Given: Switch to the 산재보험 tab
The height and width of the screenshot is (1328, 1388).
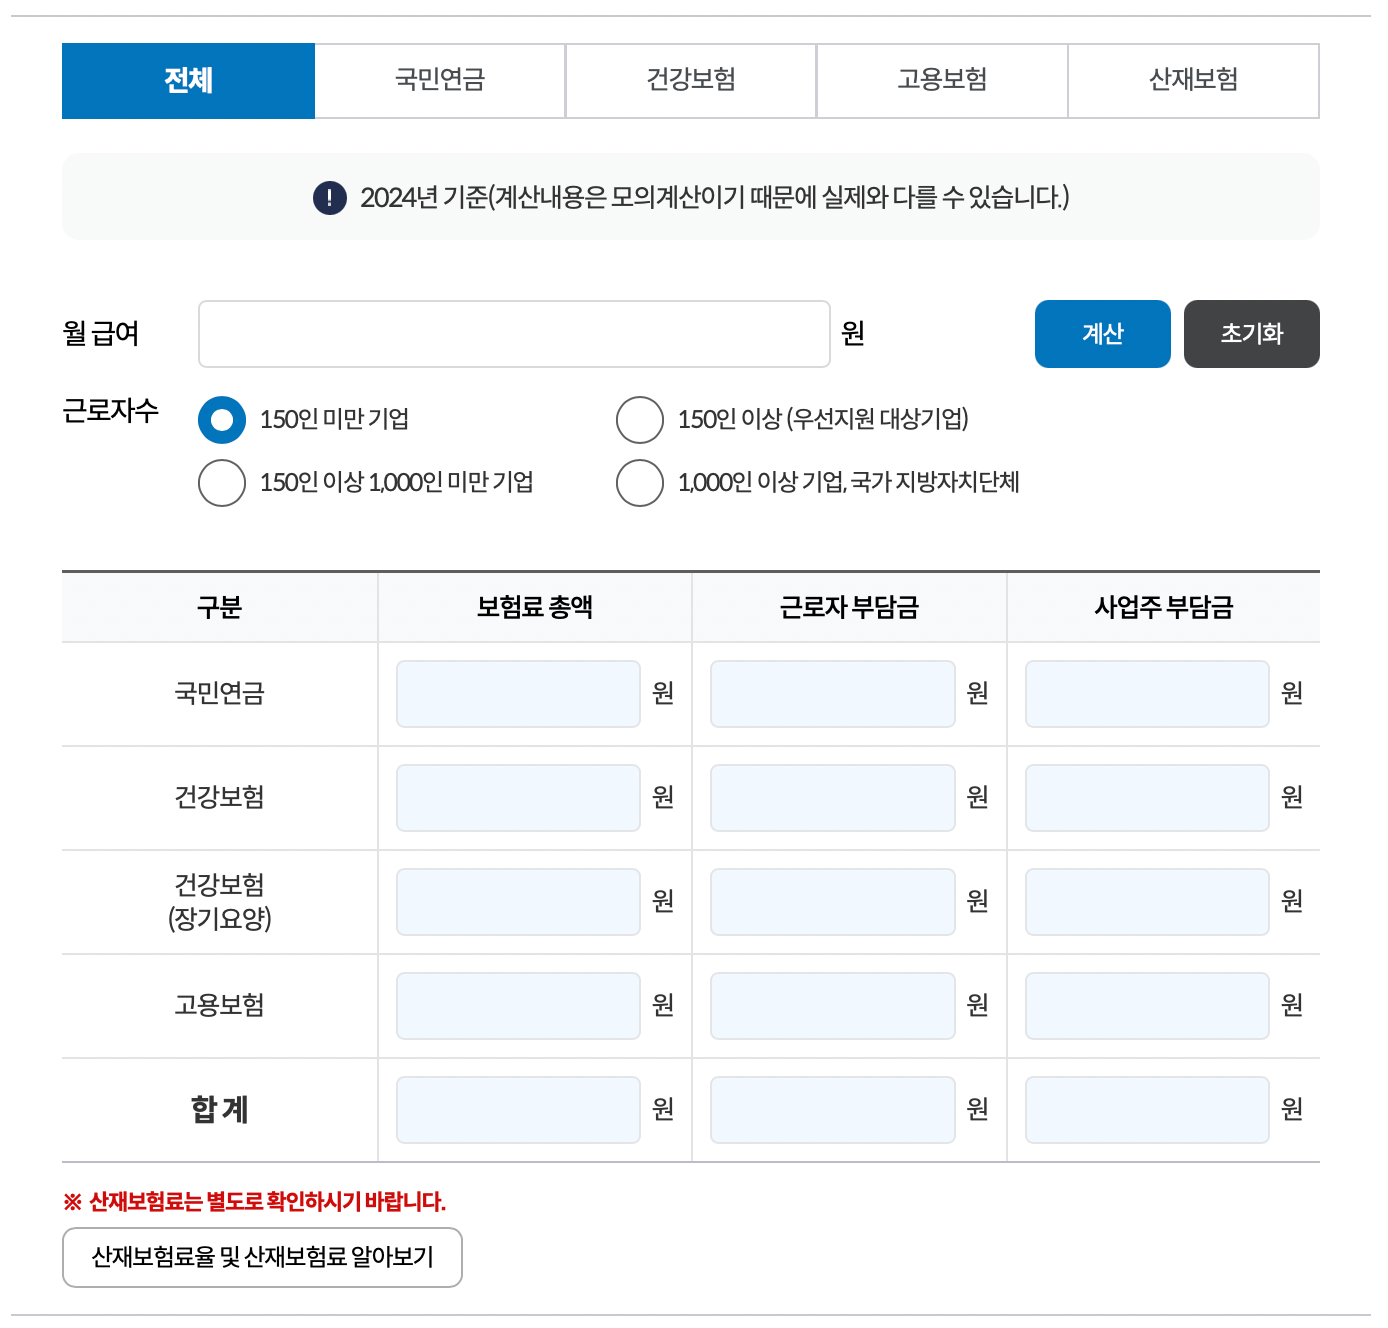Looking at the screenshot, I should (1193, 80).
